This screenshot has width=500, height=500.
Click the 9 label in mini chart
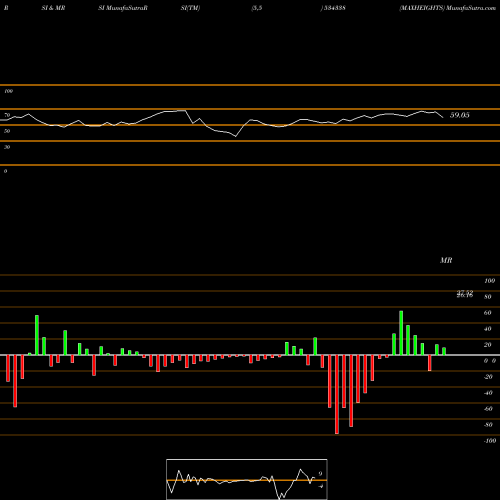(x=320, y=473)
